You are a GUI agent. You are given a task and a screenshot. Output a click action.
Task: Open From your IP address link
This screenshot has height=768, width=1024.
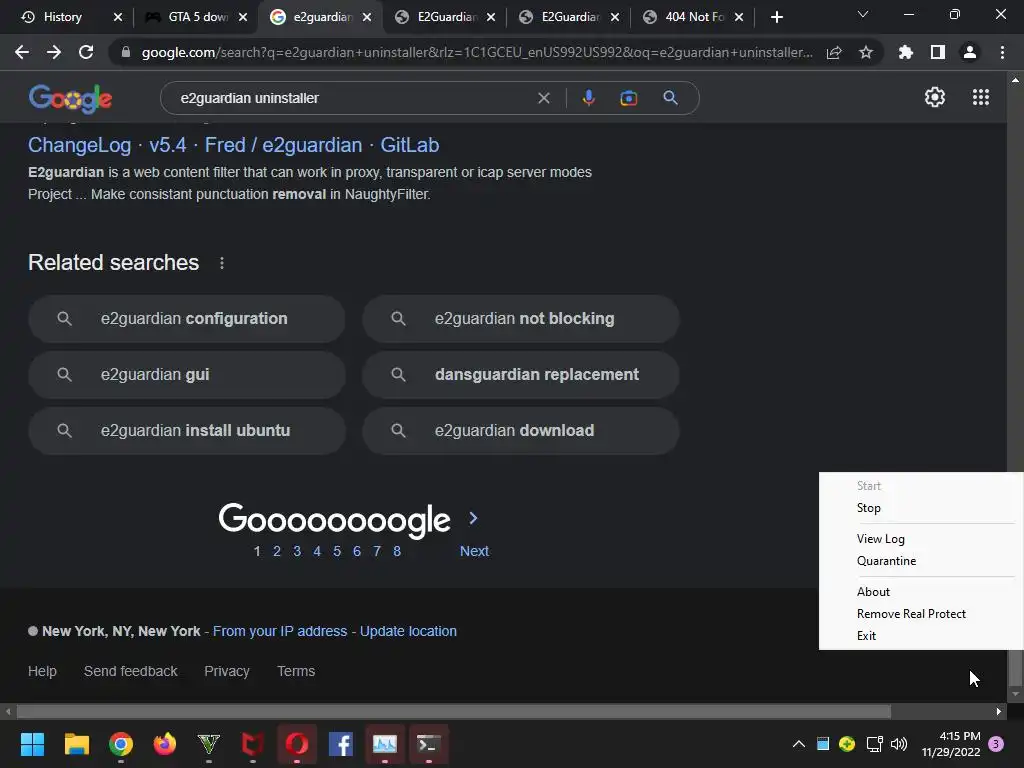tap(280, 632)
